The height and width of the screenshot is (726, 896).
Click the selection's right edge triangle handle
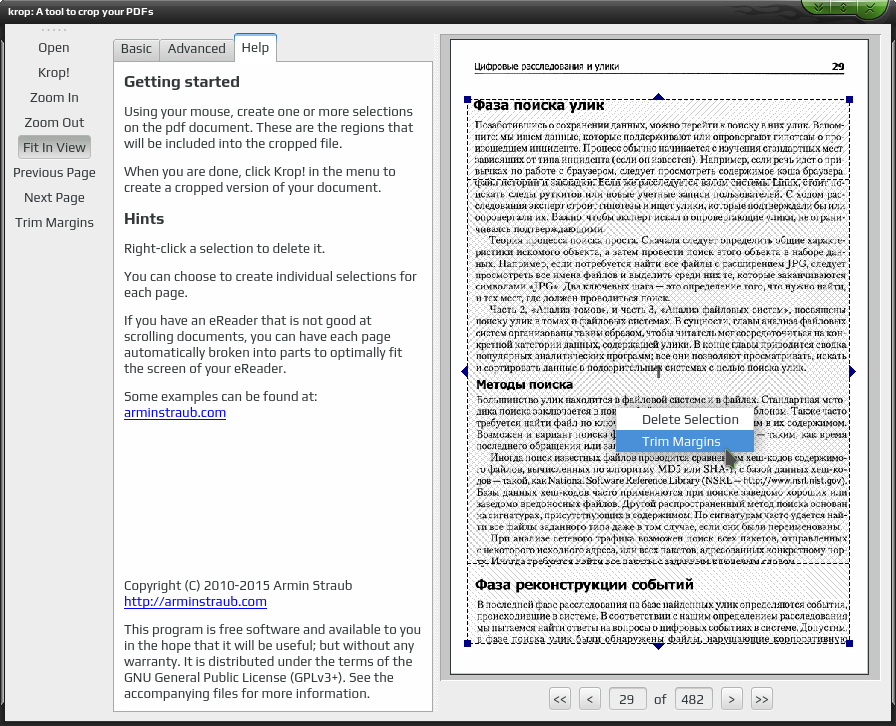click(x=853, y=372)
